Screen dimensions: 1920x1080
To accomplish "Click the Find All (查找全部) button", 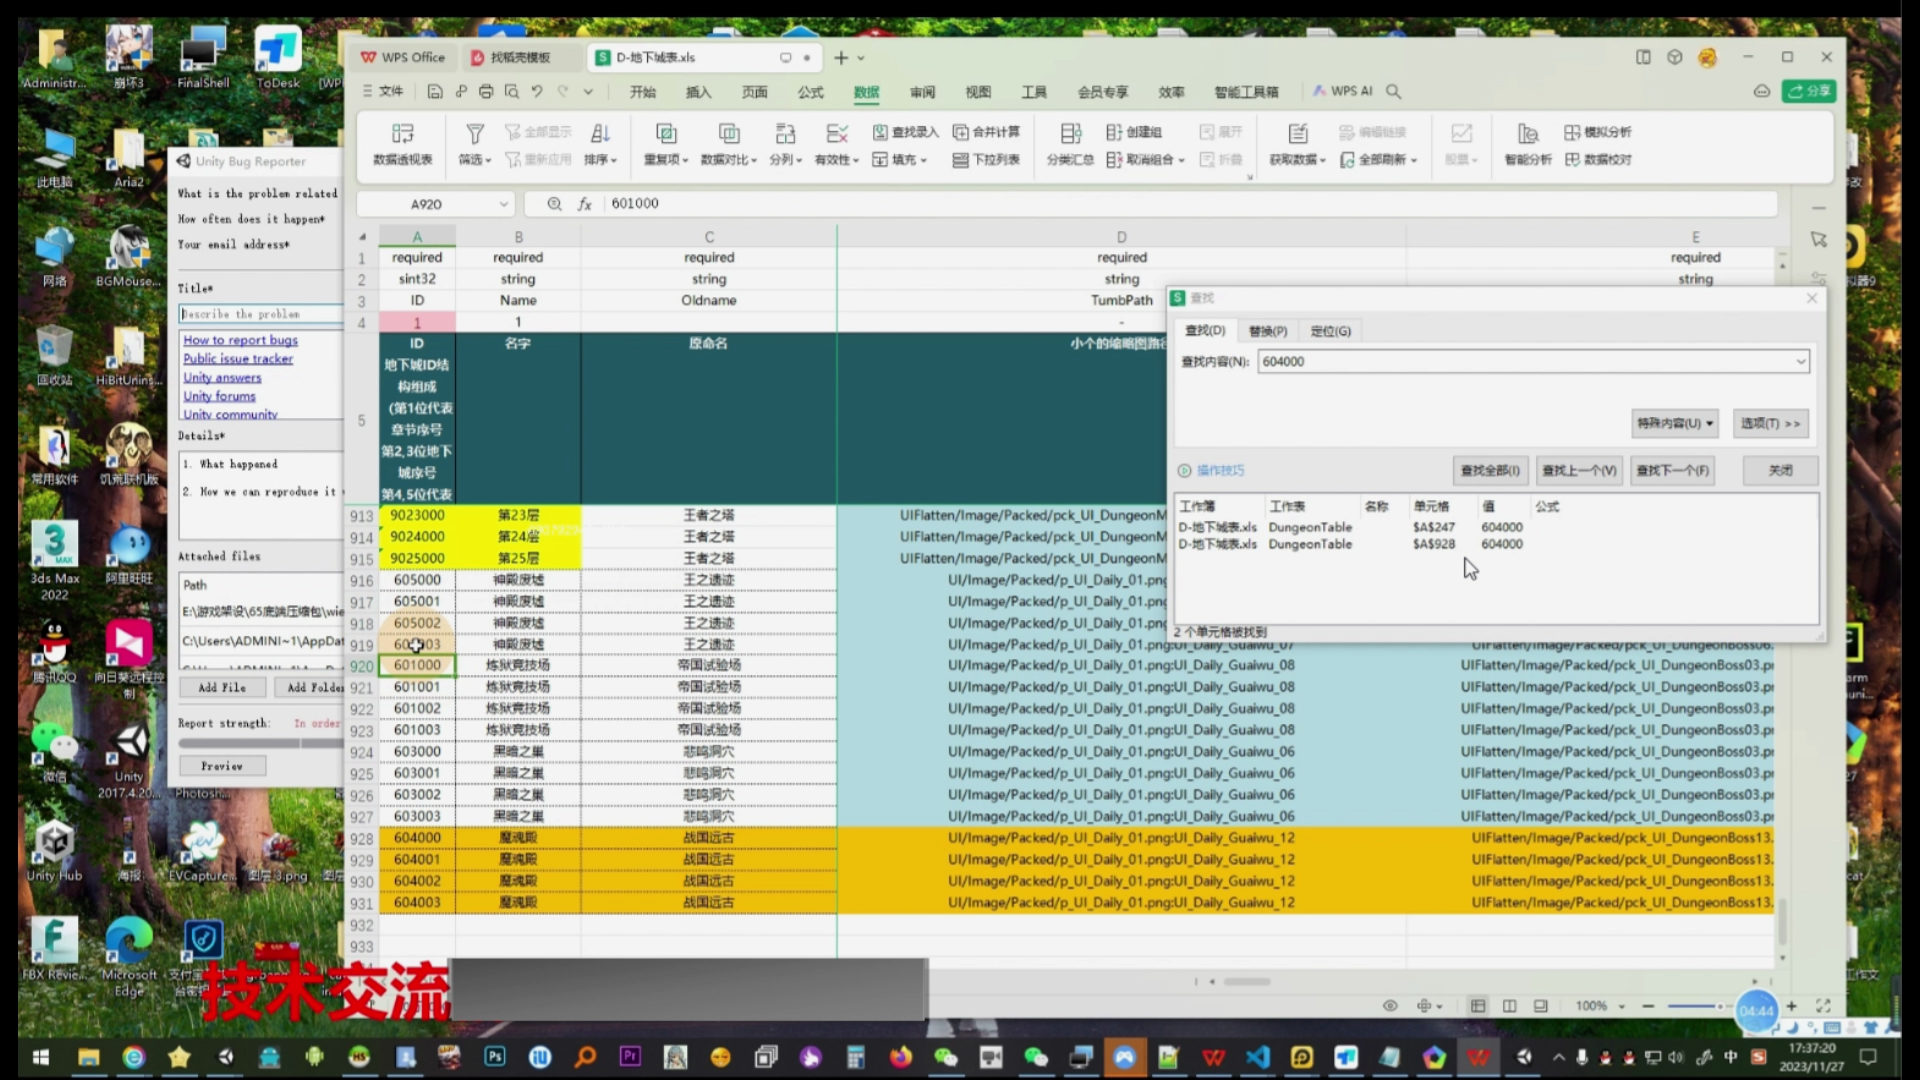I will tap(1489, 471).
